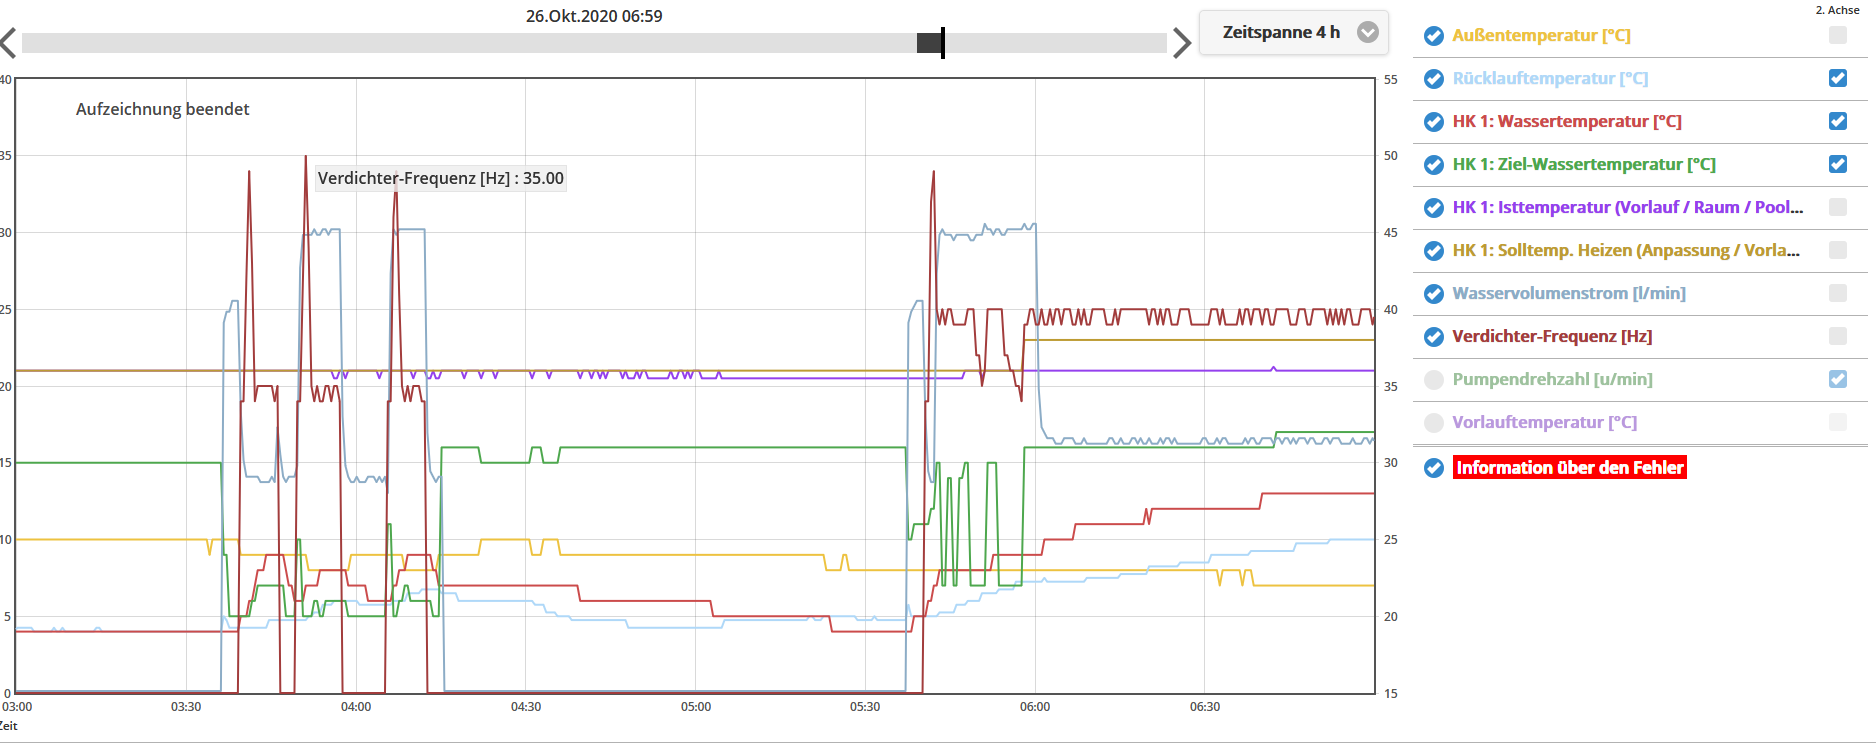This screenshot has height=743, width=1876.
Task: Toggle the Verdichter-Frequenz series check icon
Action: pyautogui.click(x=1433, y=337)
